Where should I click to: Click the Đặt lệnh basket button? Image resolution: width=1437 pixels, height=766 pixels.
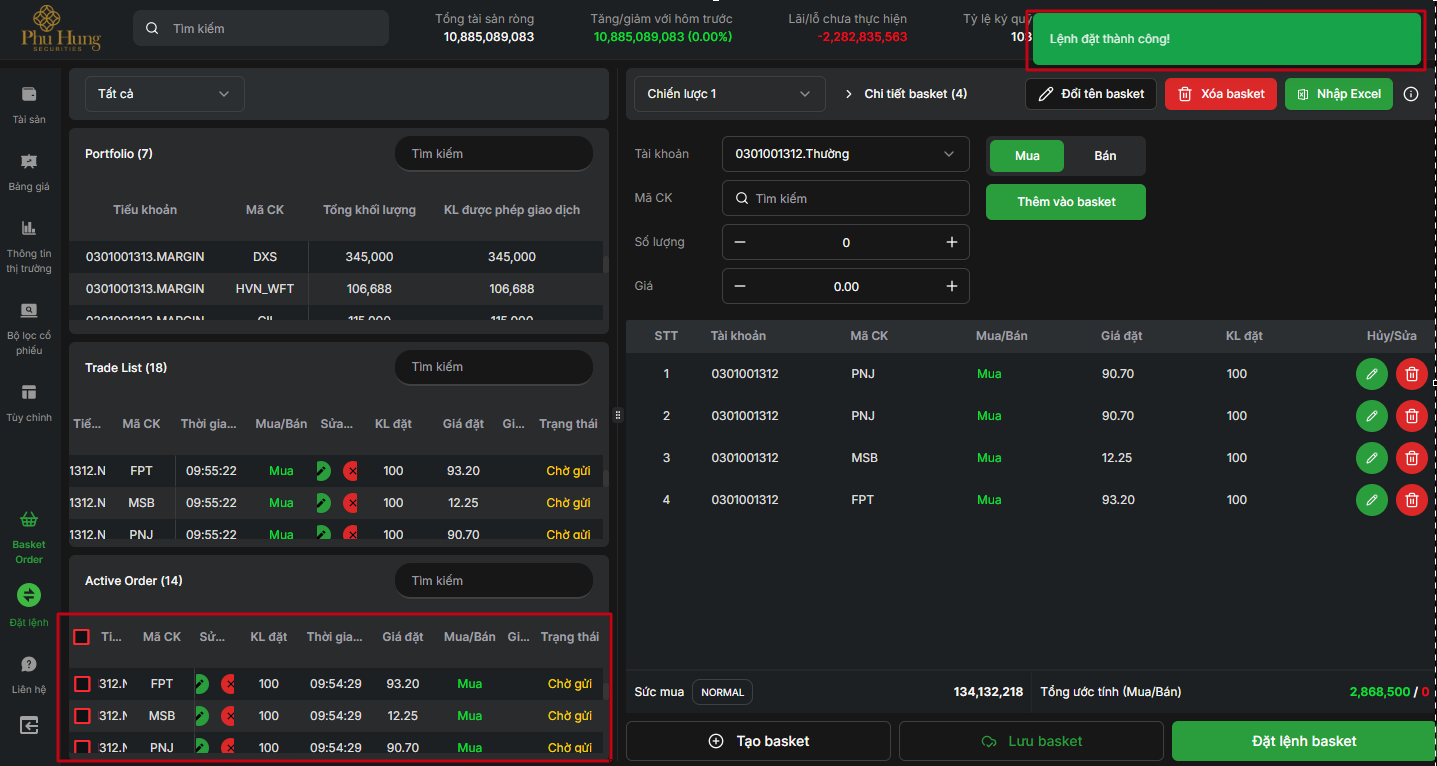pos(1303,741)
